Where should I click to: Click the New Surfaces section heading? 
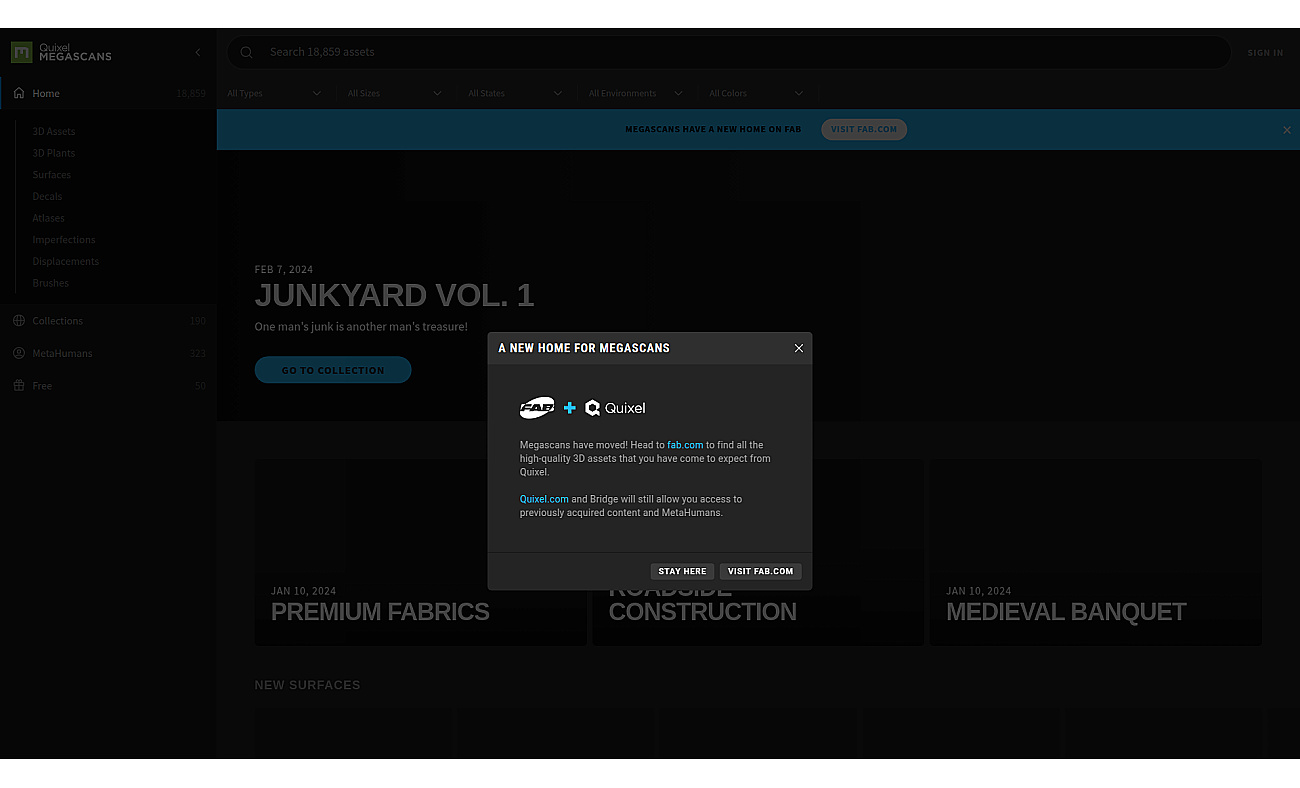click(x=307, y=685)
